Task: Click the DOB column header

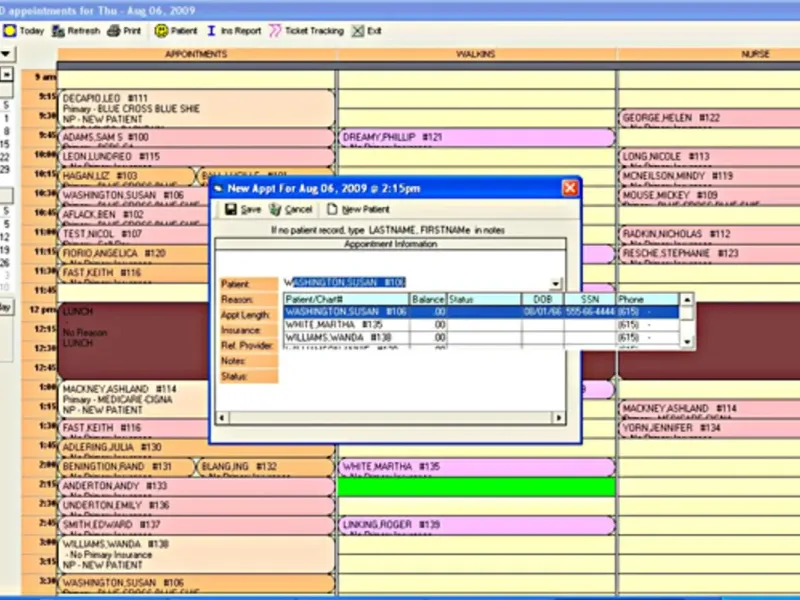Action: [543, 299]
